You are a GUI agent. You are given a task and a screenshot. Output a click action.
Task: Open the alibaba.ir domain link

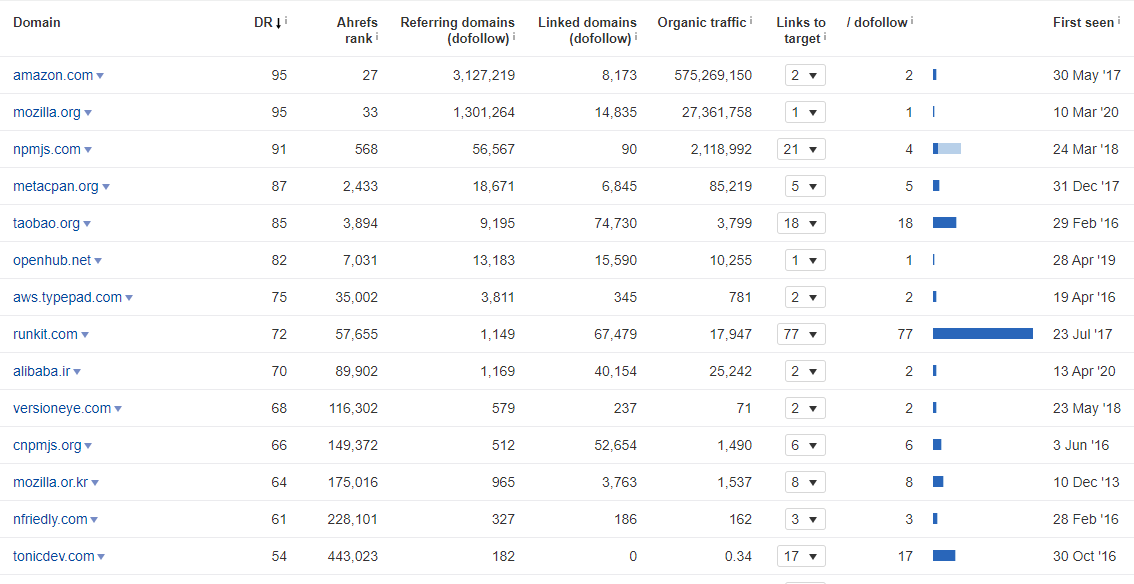click(x=41, y=371)
